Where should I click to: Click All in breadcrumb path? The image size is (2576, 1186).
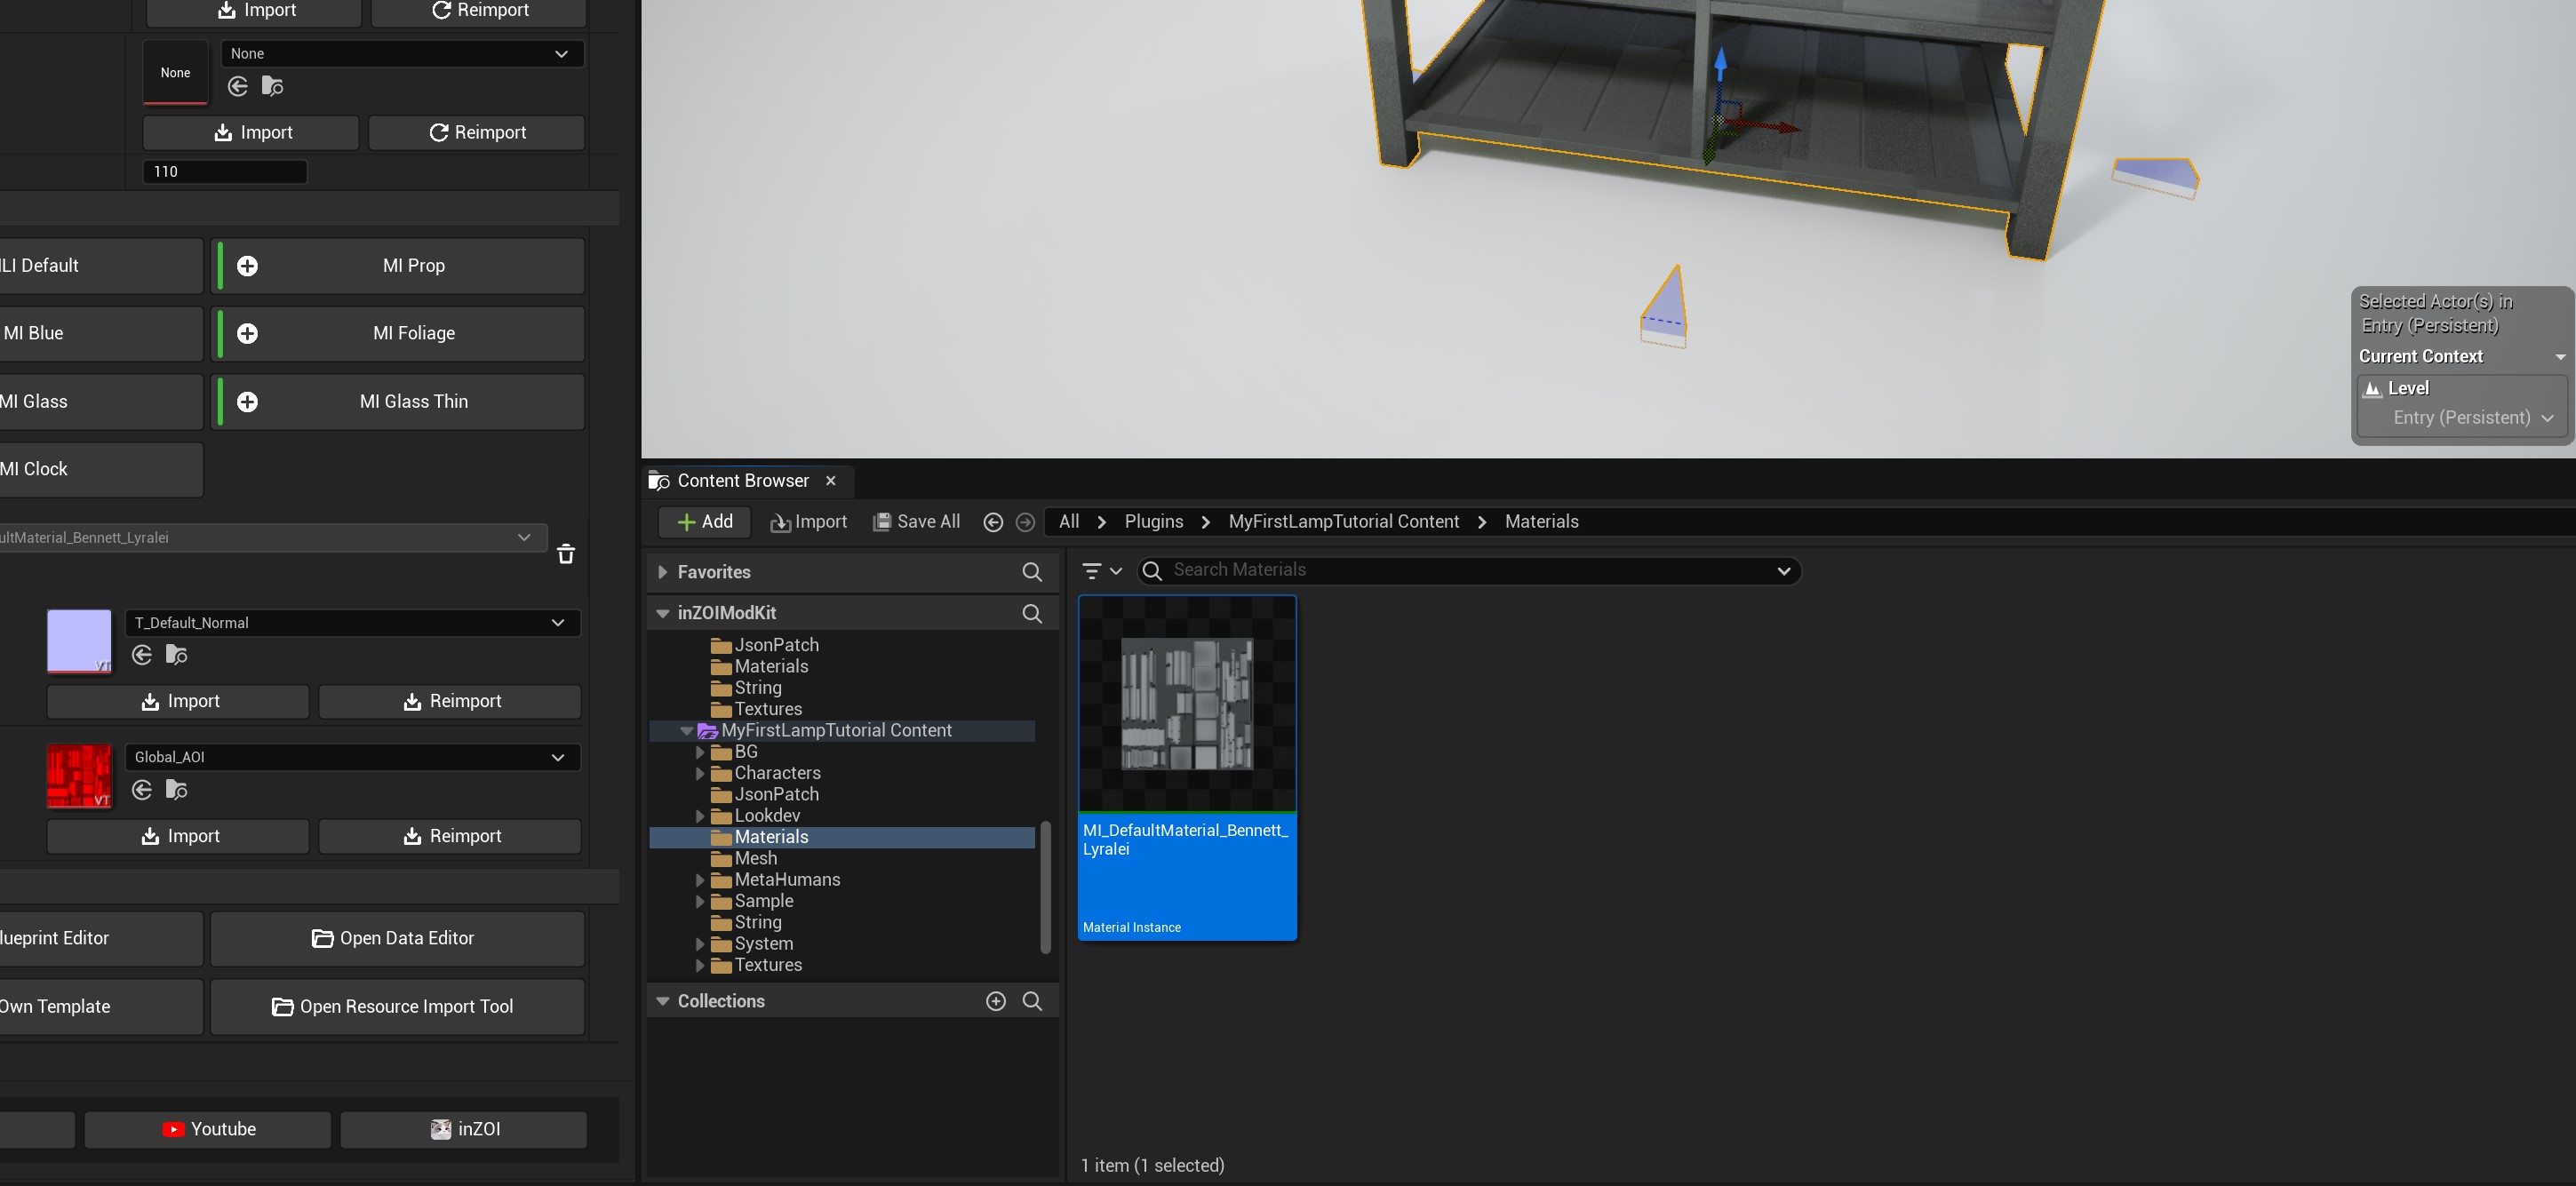[x=1069, y=522]
